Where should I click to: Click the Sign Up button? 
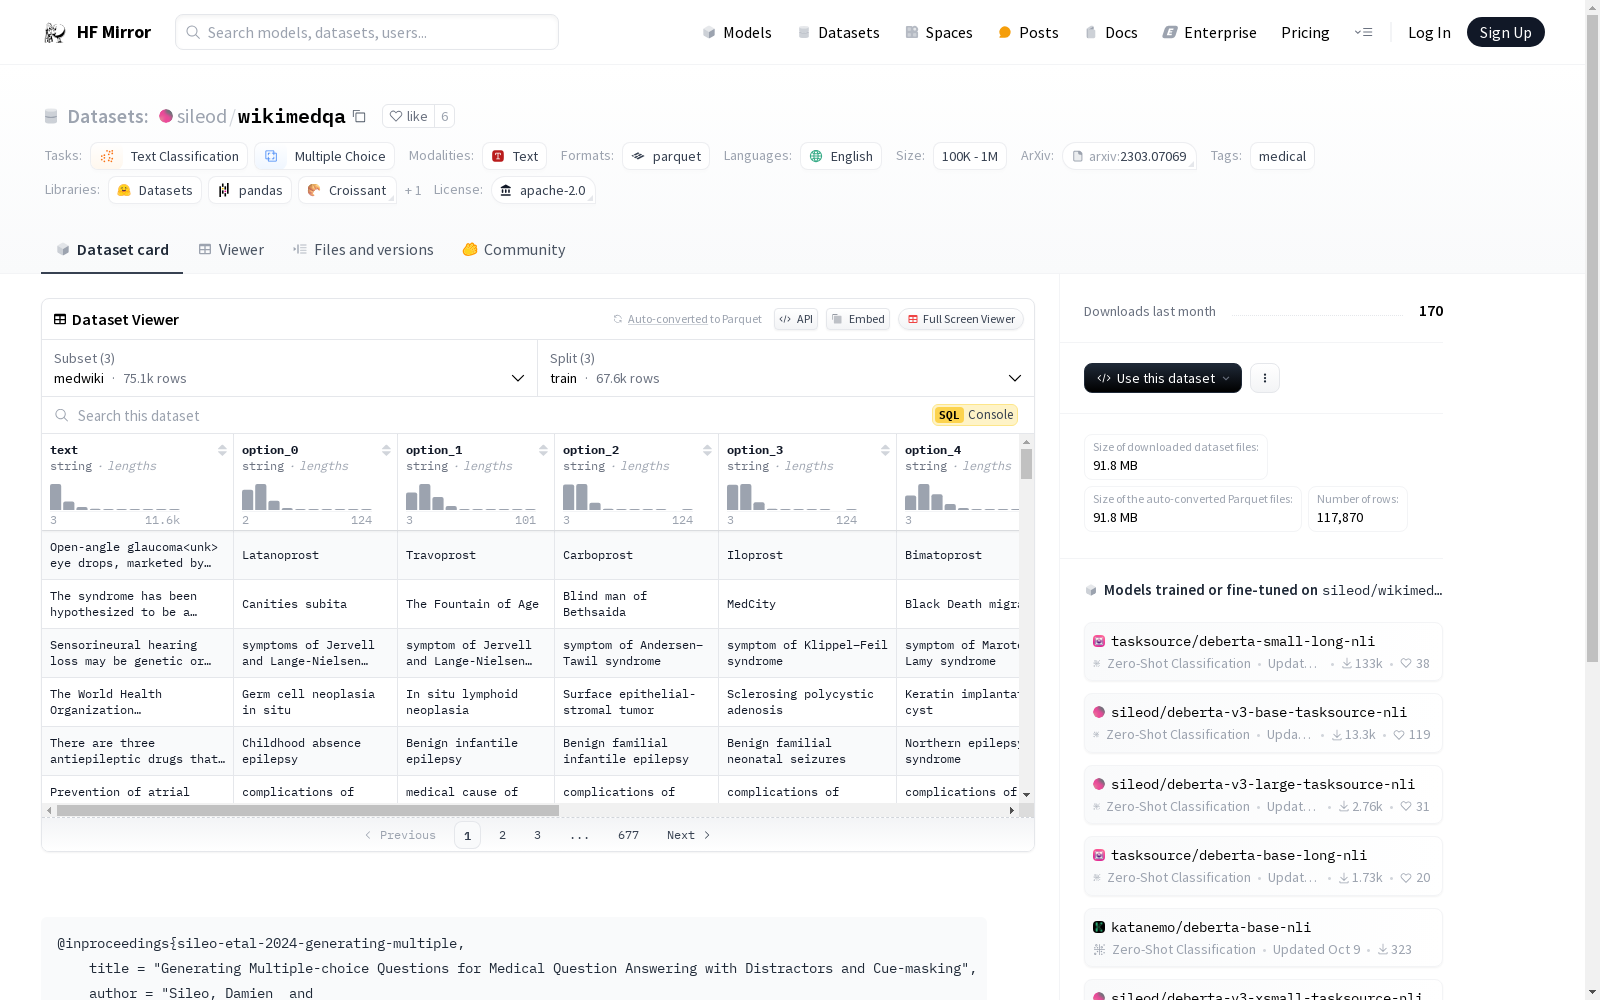(x=1505, y=32)
